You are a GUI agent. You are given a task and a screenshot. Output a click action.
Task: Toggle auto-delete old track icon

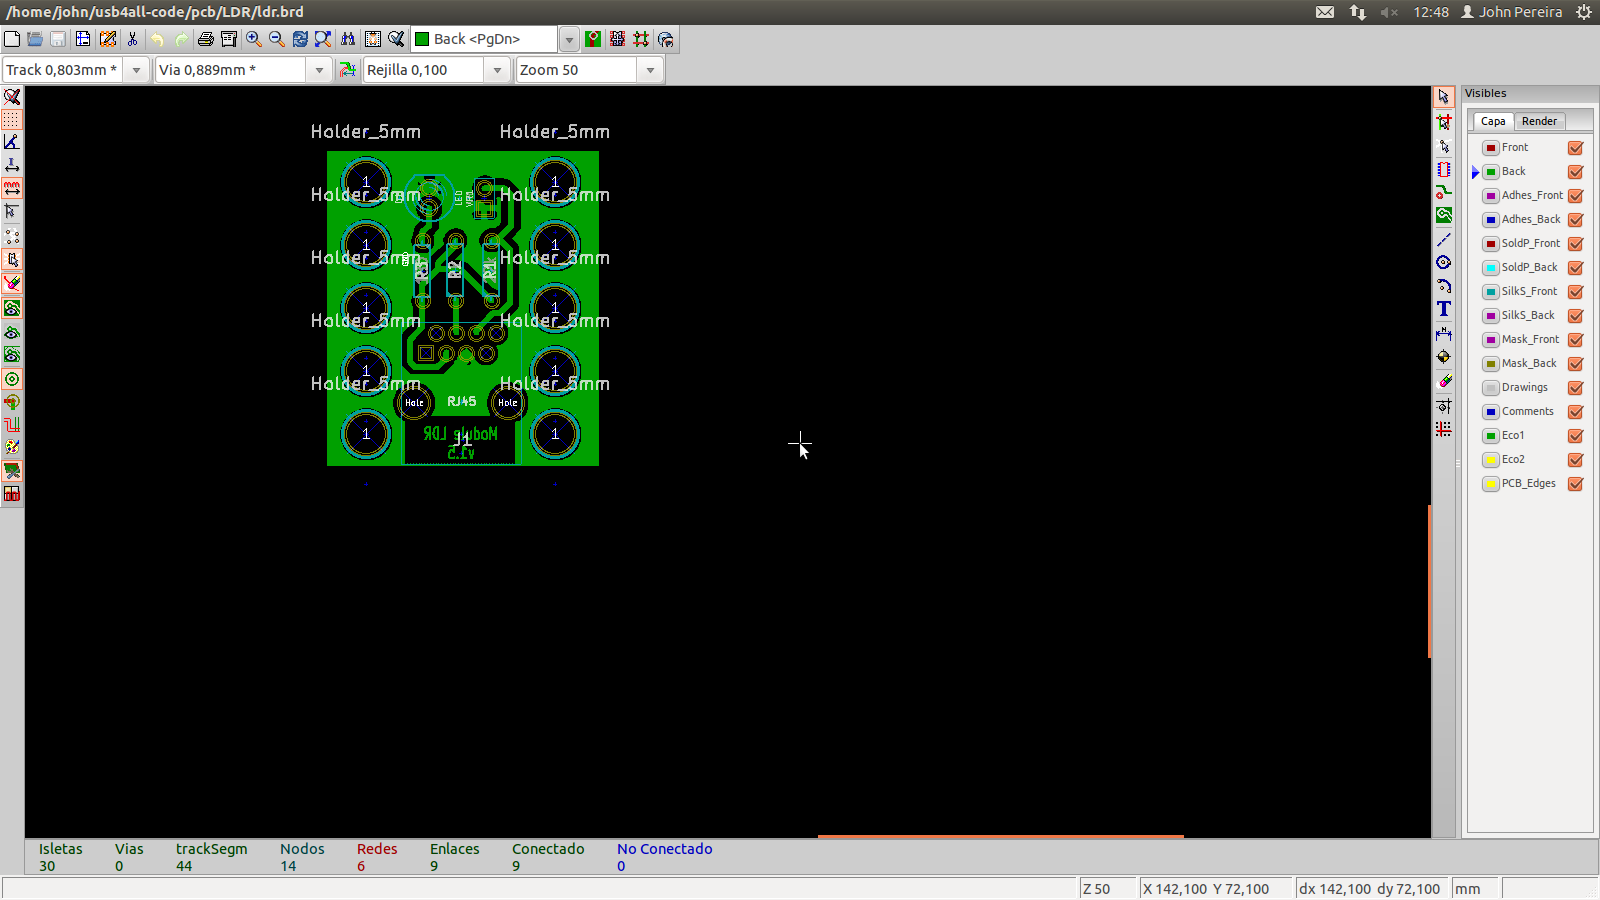pos(12,283)
